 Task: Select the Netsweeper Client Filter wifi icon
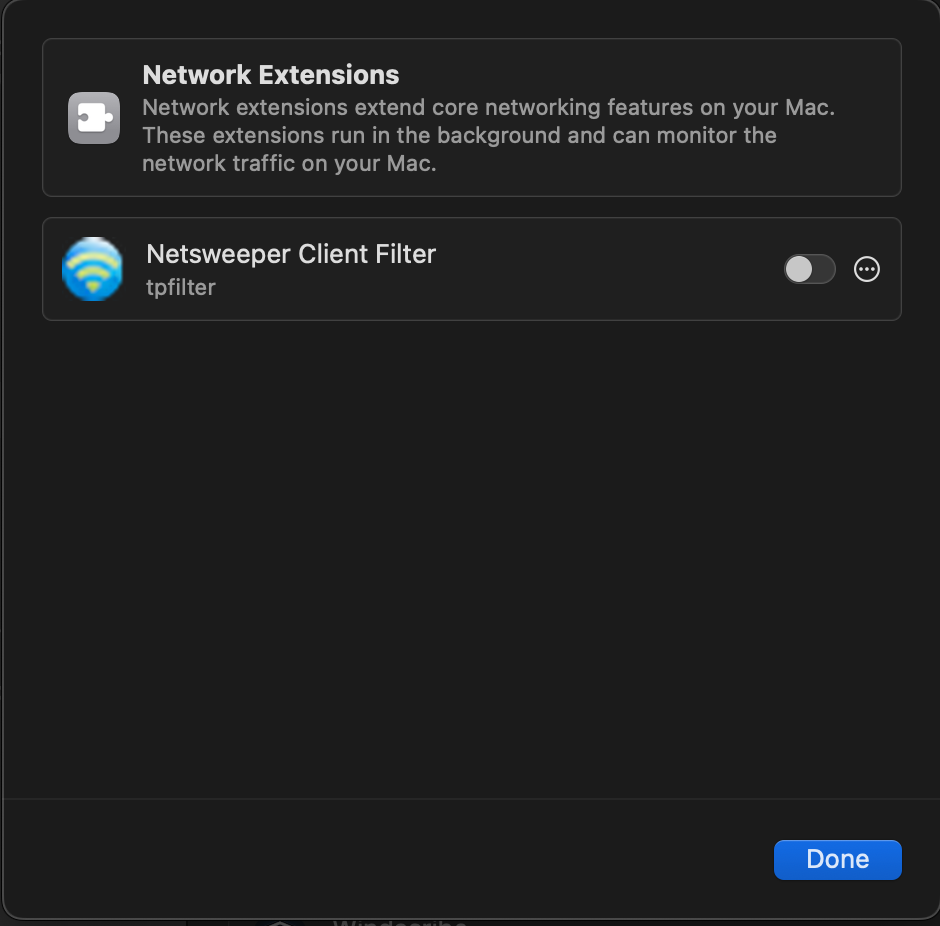pyautogui.click(x=93, y=269)
